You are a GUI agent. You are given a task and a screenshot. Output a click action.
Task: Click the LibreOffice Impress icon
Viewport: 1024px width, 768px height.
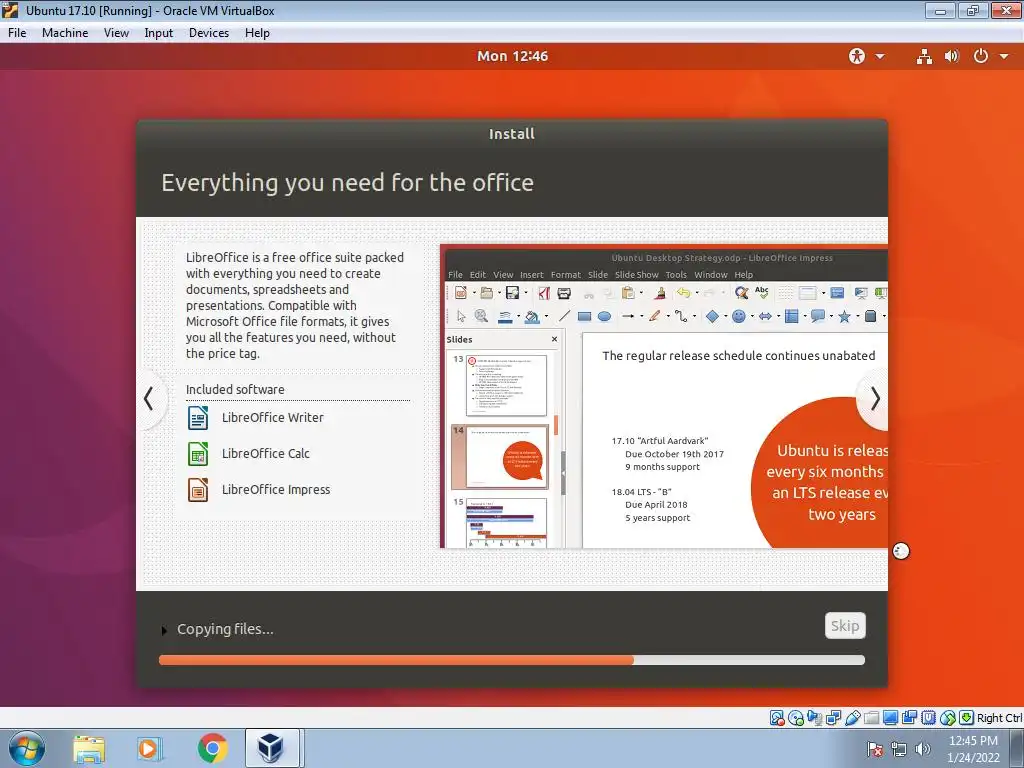coord(198,490)
